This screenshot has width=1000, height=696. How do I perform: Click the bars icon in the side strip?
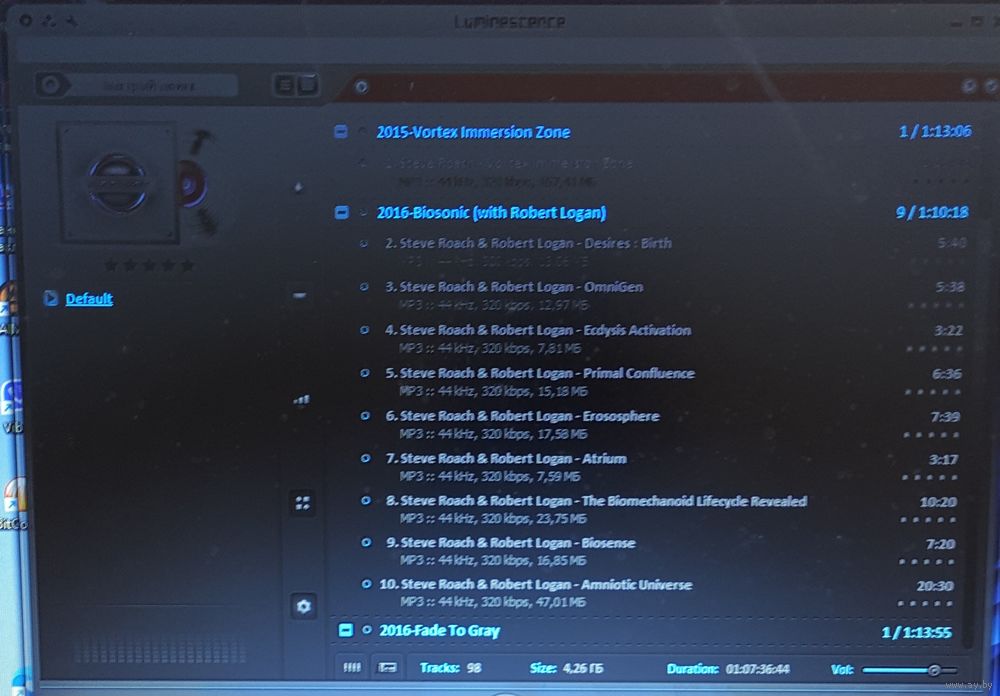301,400
